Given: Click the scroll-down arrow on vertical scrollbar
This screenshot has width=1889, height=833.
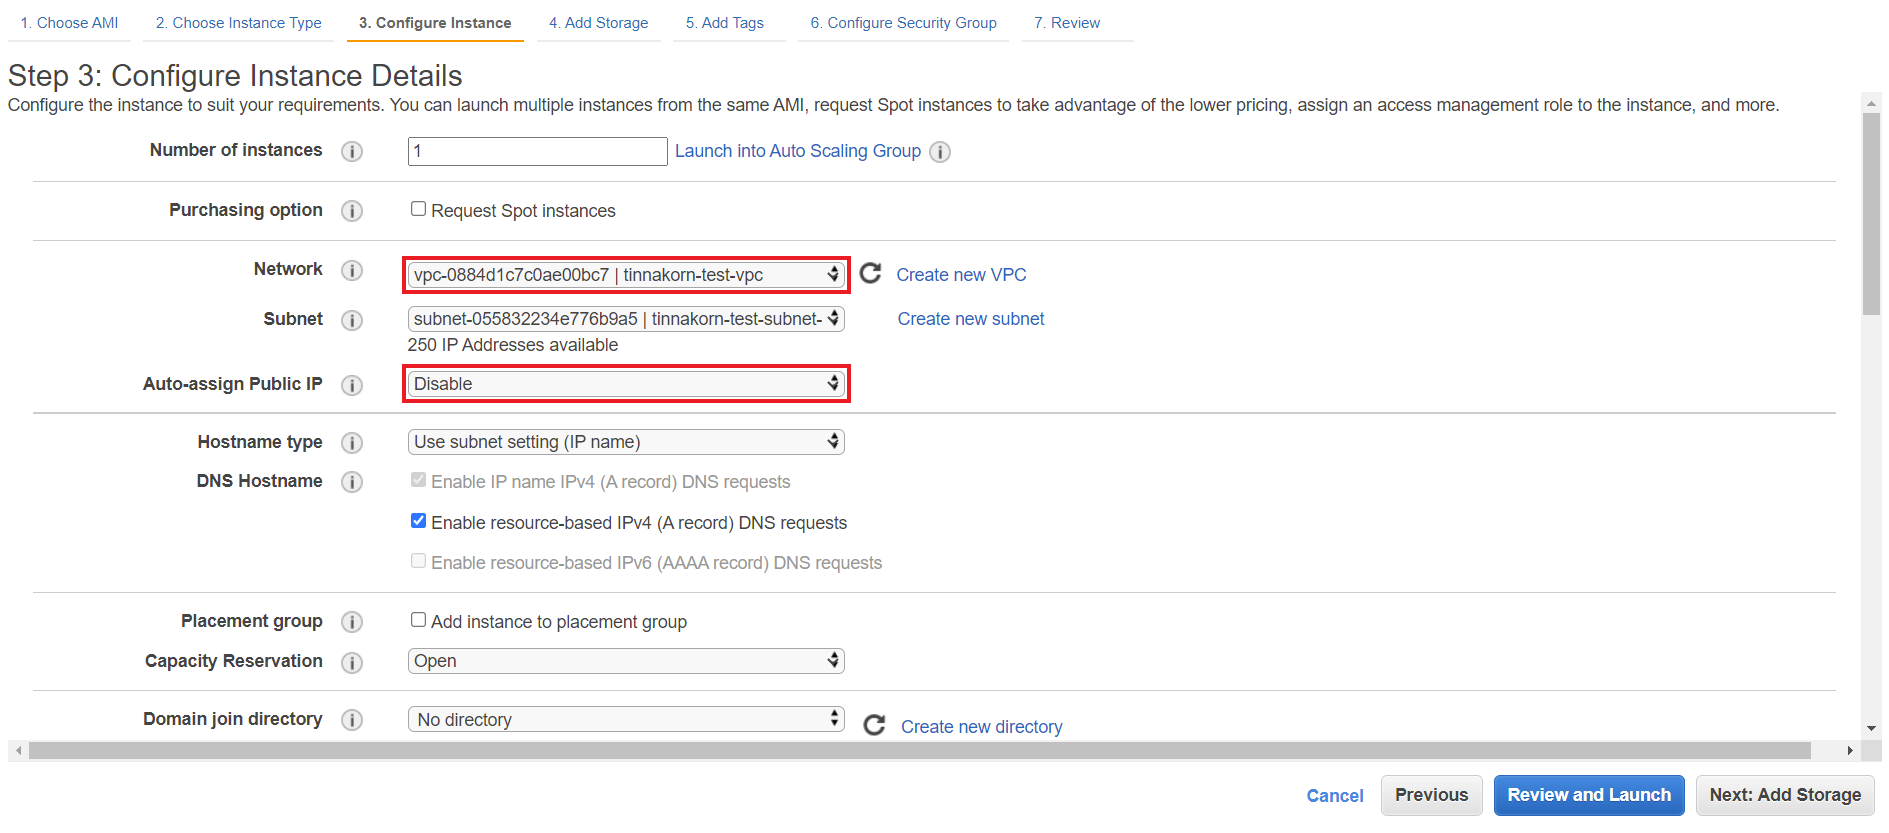Looking at the screenshot, I should point(1871,729).
